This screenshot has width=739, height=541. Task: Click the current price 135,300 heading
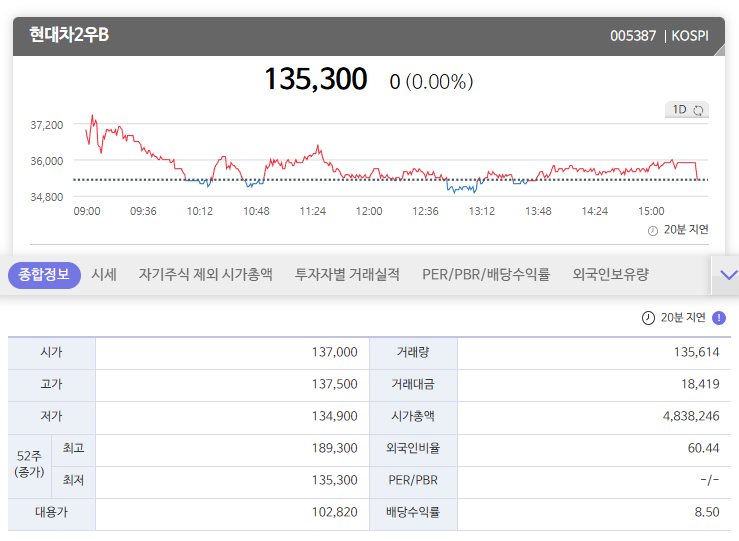315,79
